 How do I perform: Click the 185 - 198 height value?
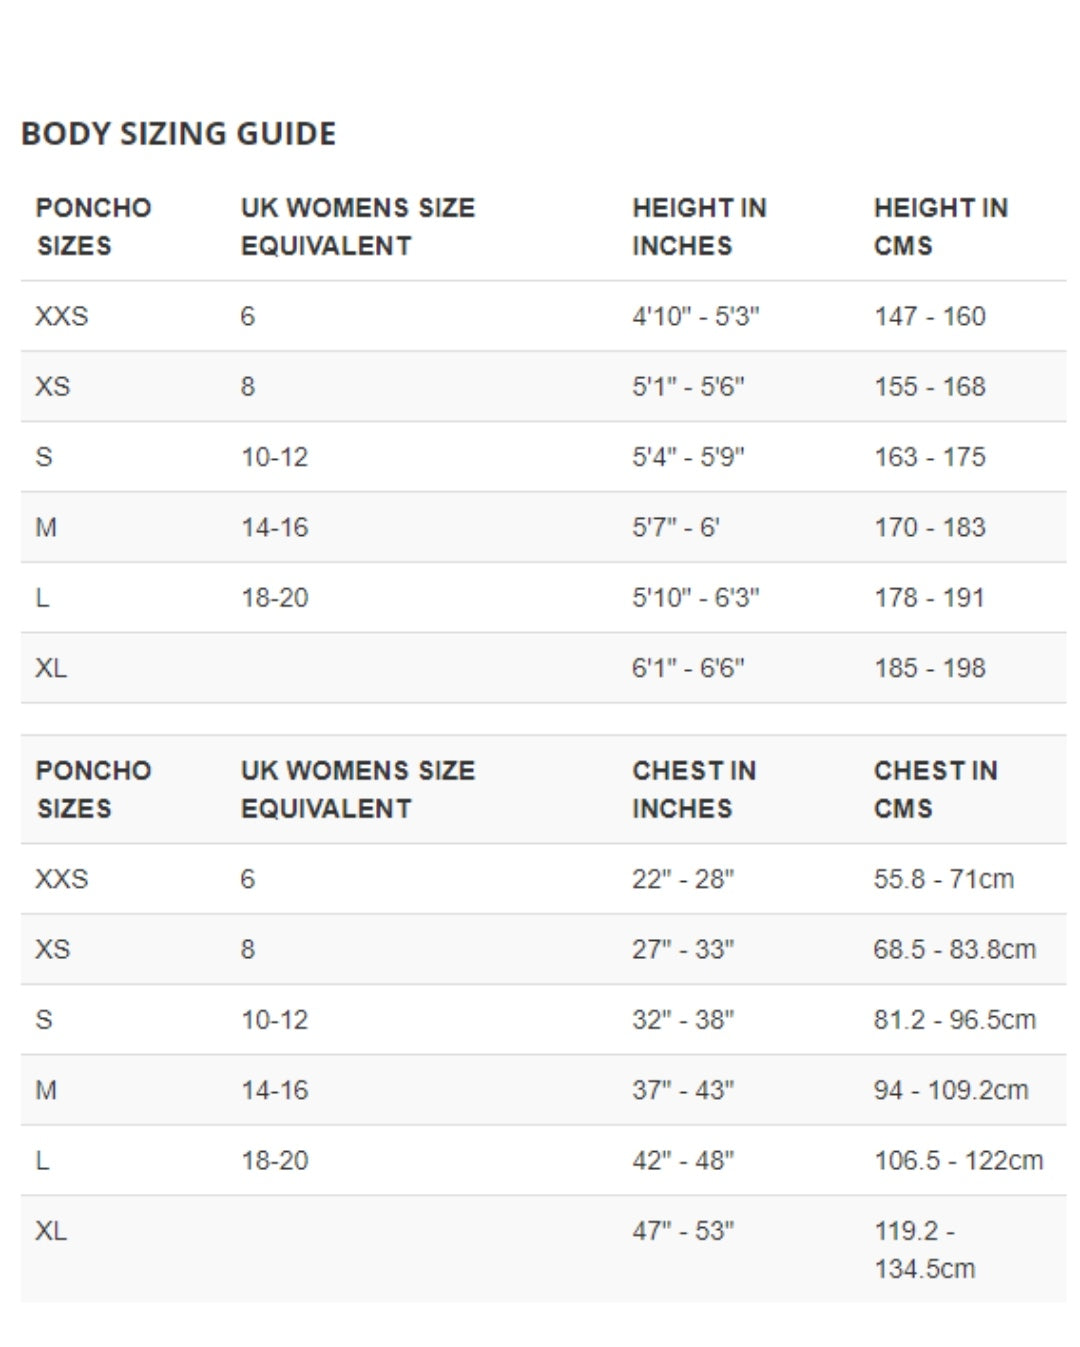pyautogui.click(x=930, y=668)
